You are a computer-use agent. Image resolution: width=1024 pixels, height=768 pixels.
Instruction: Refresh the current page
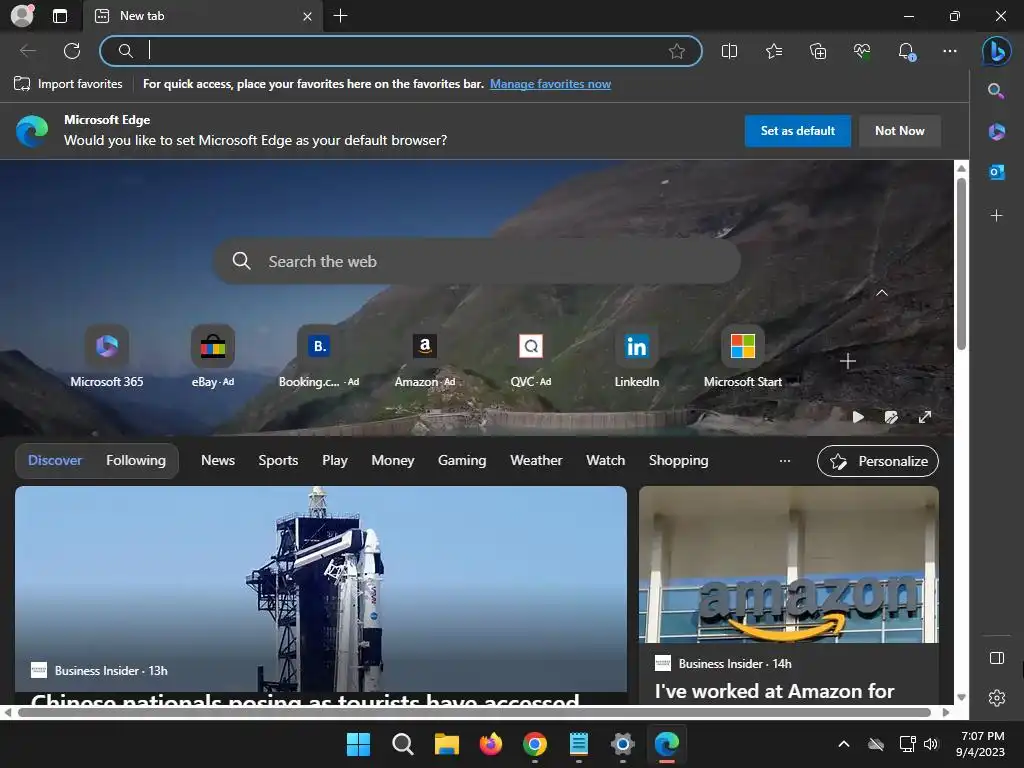pos(72,51)
